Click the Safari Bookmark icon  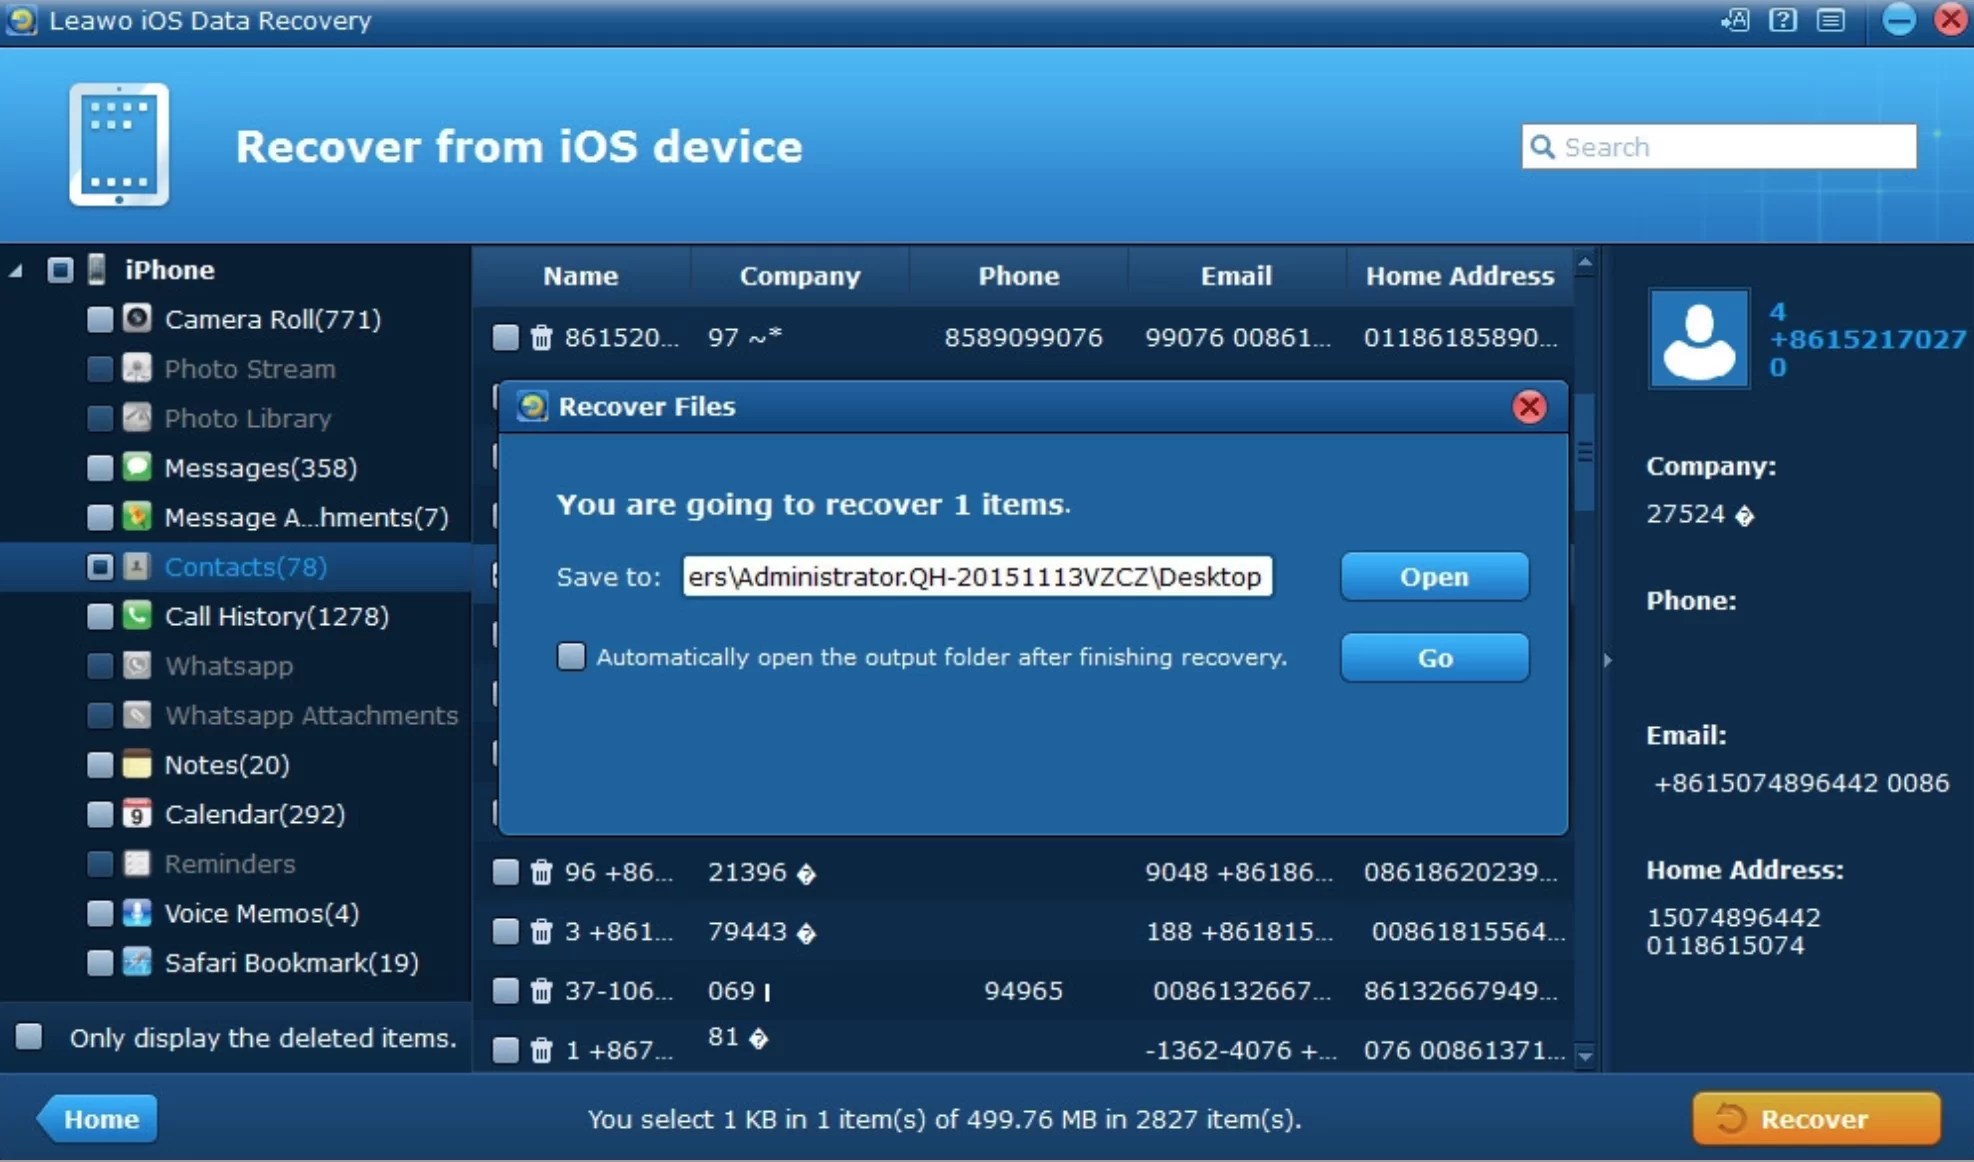point(137,962)
